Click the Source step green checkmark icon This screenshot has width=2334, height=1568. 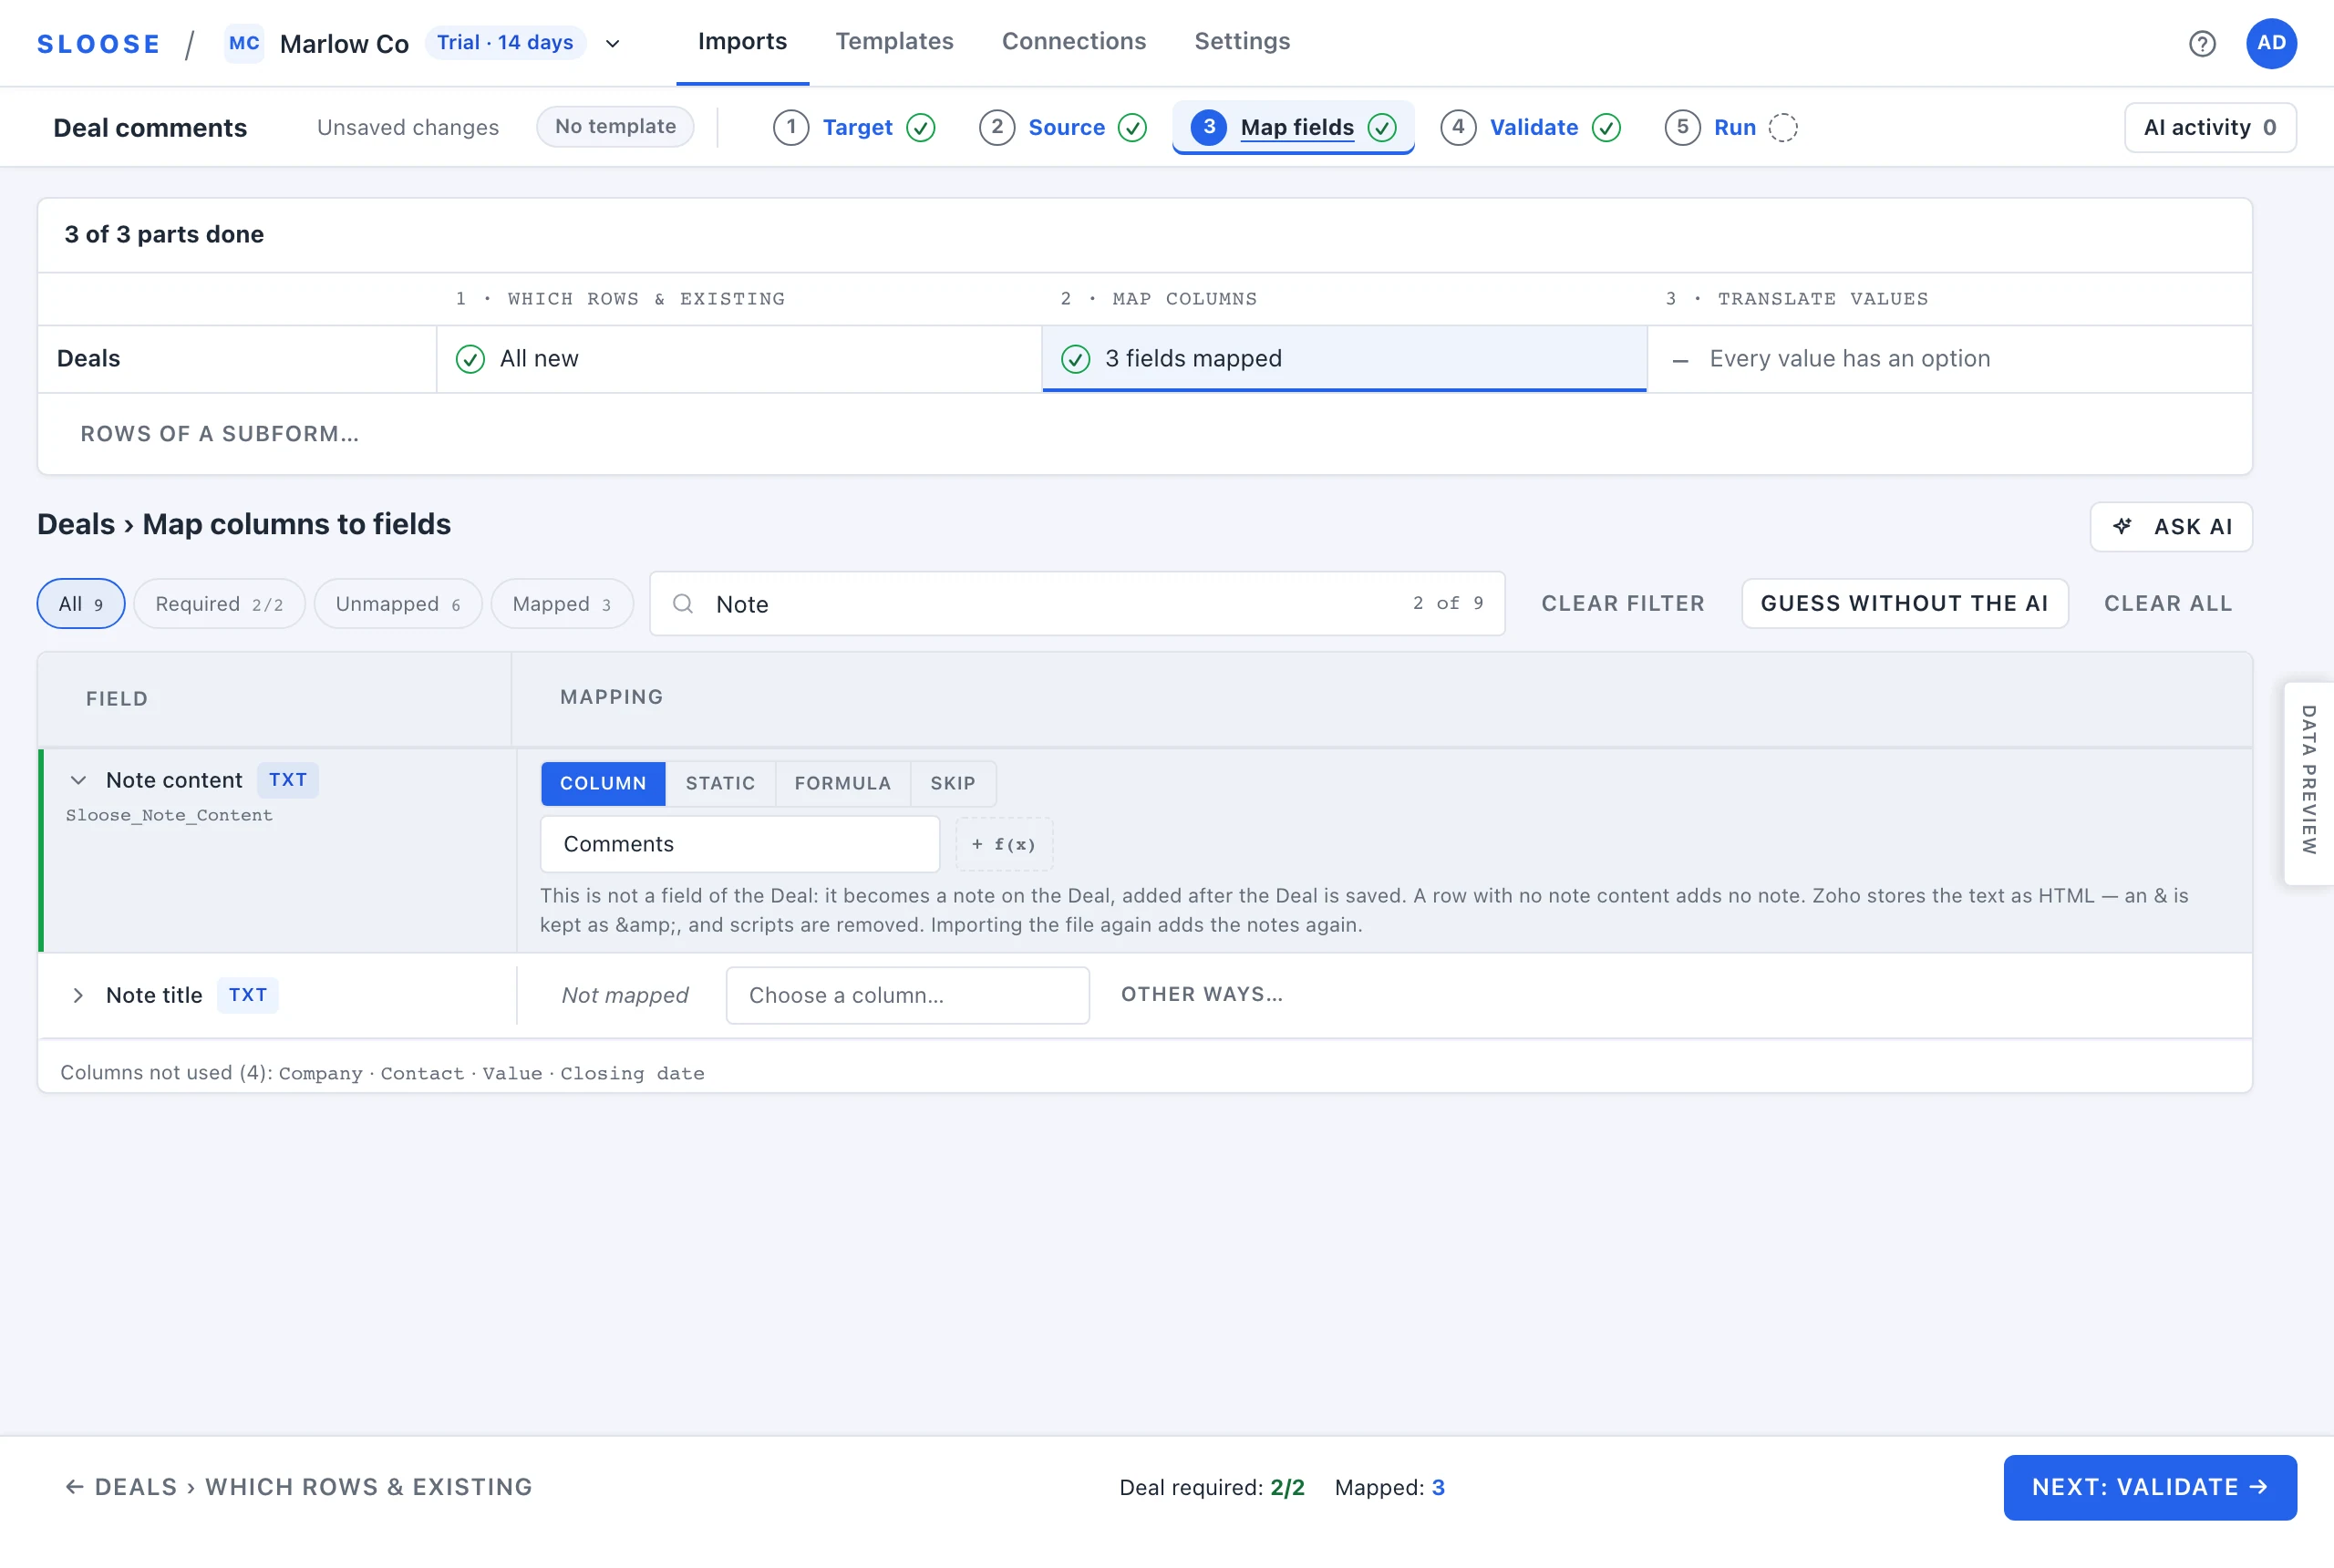click(1132, 127)
